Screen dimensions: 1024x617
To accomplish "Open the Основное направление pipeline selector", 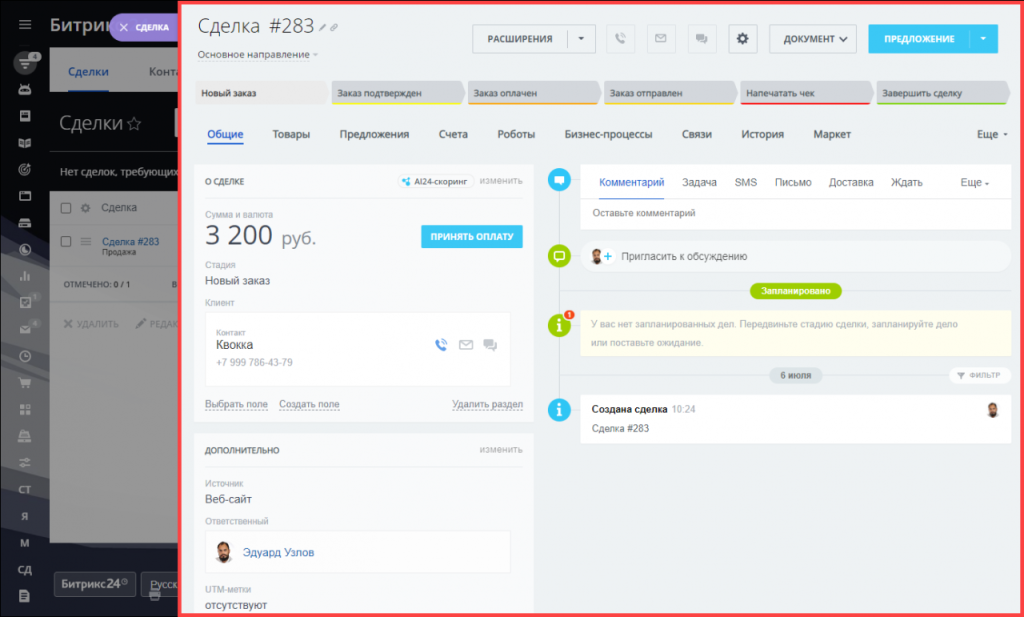I will pyautogui.click(x=257, y=55).
